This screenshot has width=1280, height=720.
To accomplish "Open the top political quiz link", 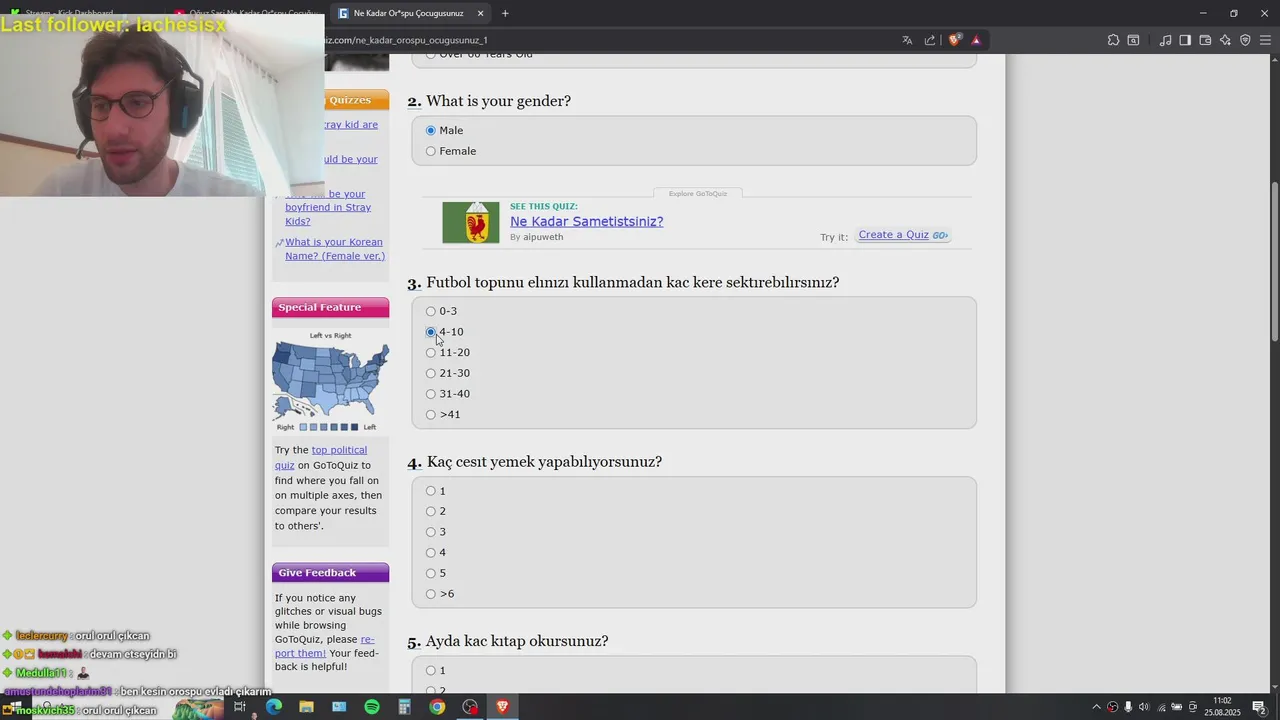I will coord(321,457).
